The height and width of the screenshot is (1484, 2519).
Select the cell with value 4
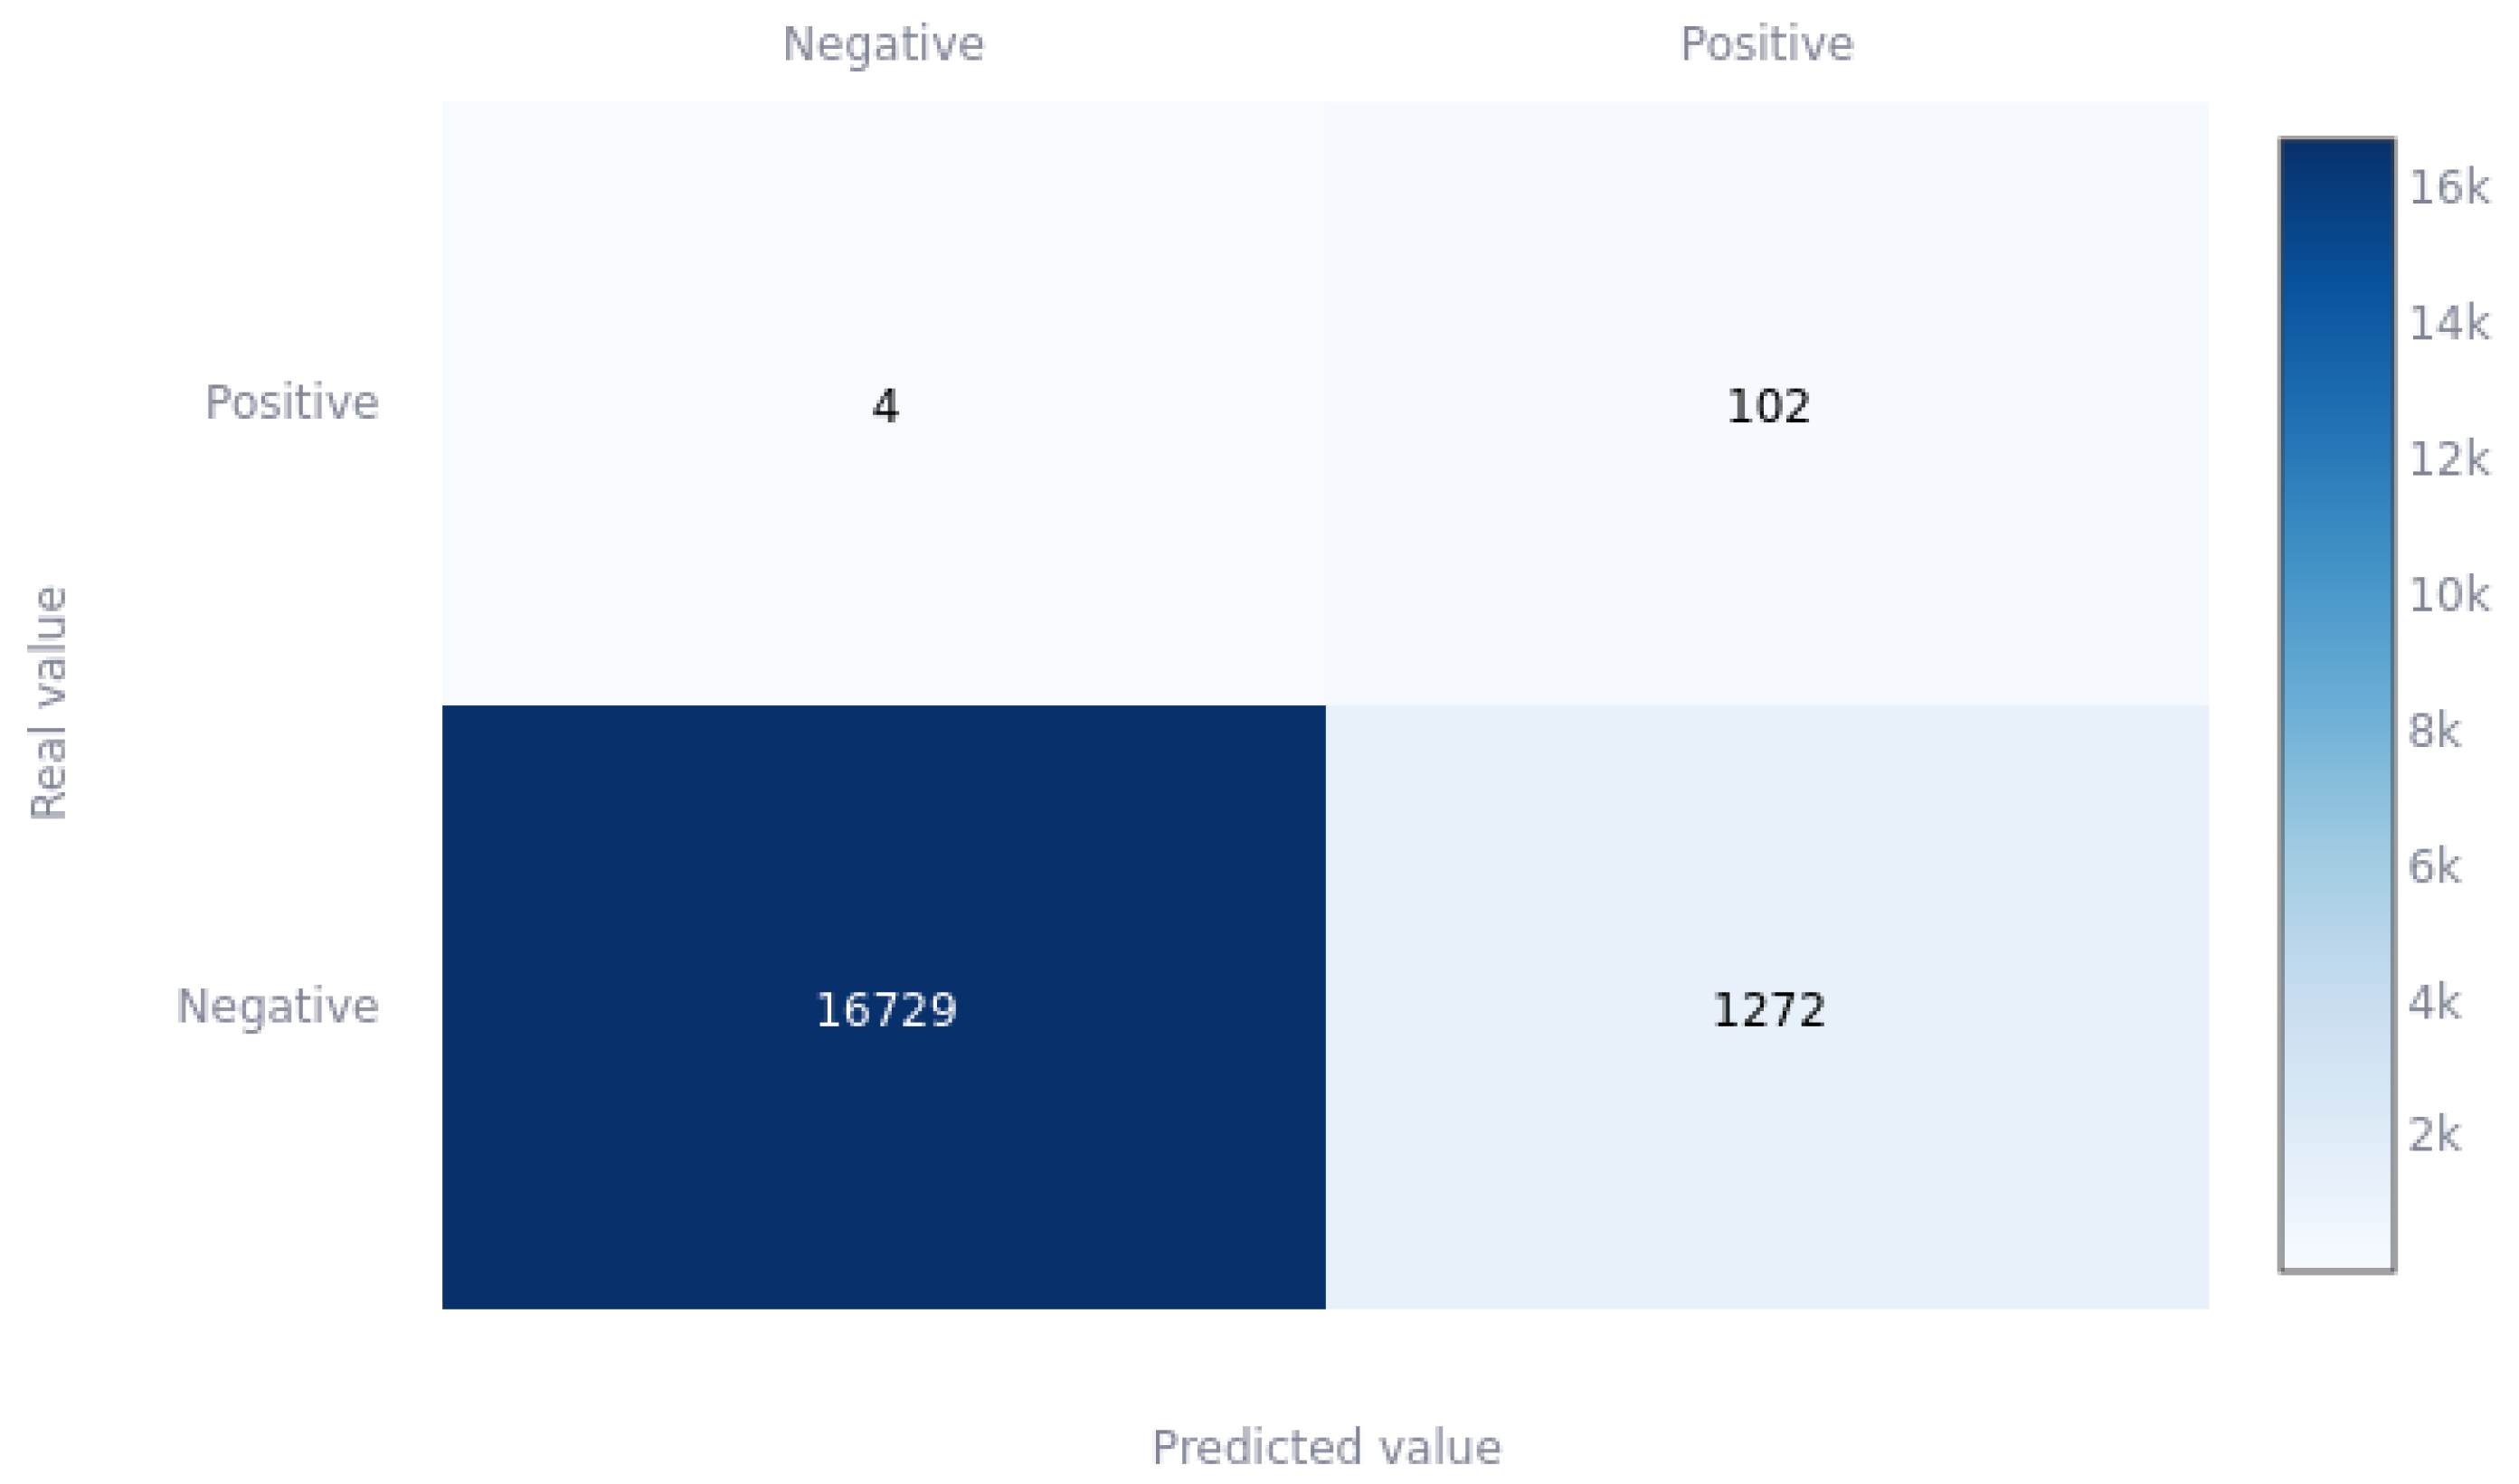coord(884,403)
